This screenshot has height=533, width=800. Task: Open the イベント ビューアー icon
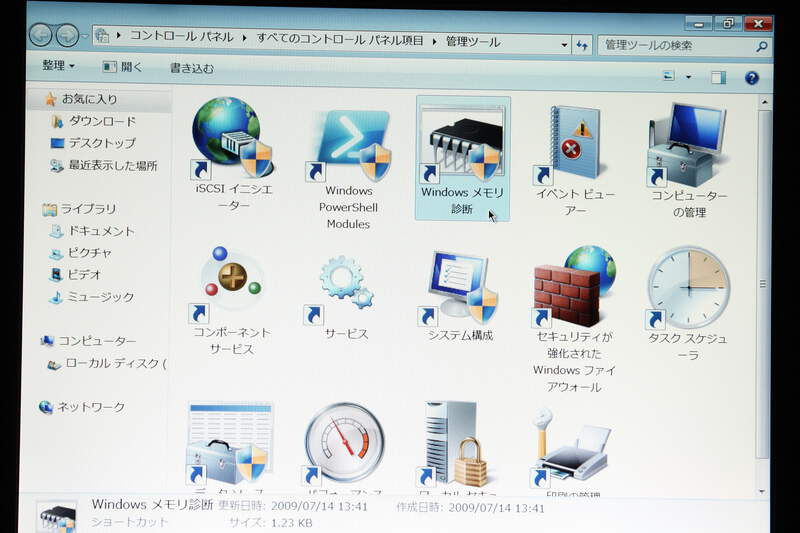click(572, 145)
